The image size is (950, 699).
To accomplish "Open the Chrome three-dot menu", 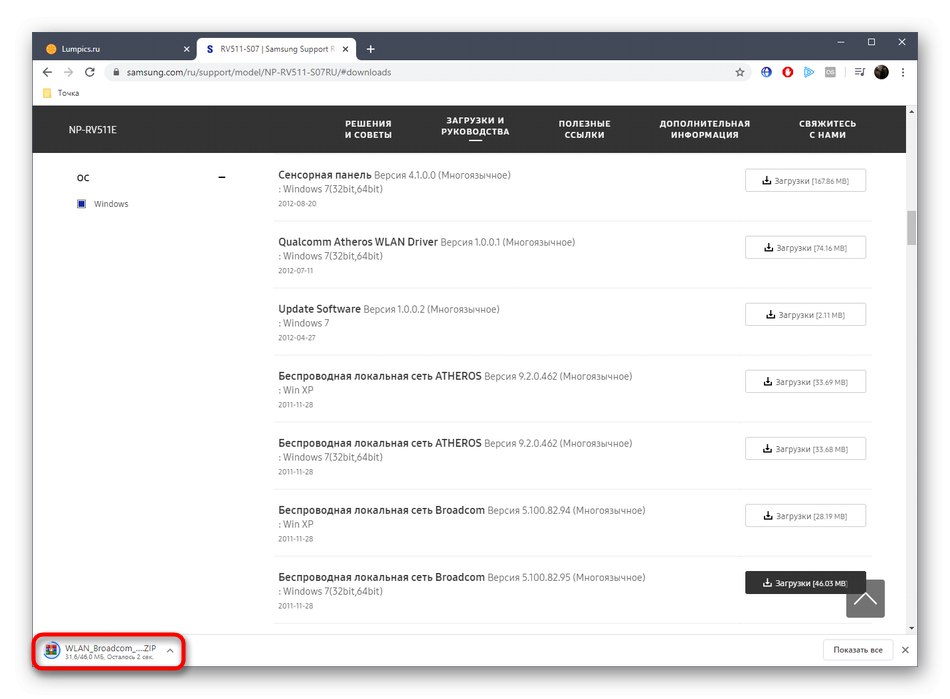I will pyautogui.click(x=903, y=72).
